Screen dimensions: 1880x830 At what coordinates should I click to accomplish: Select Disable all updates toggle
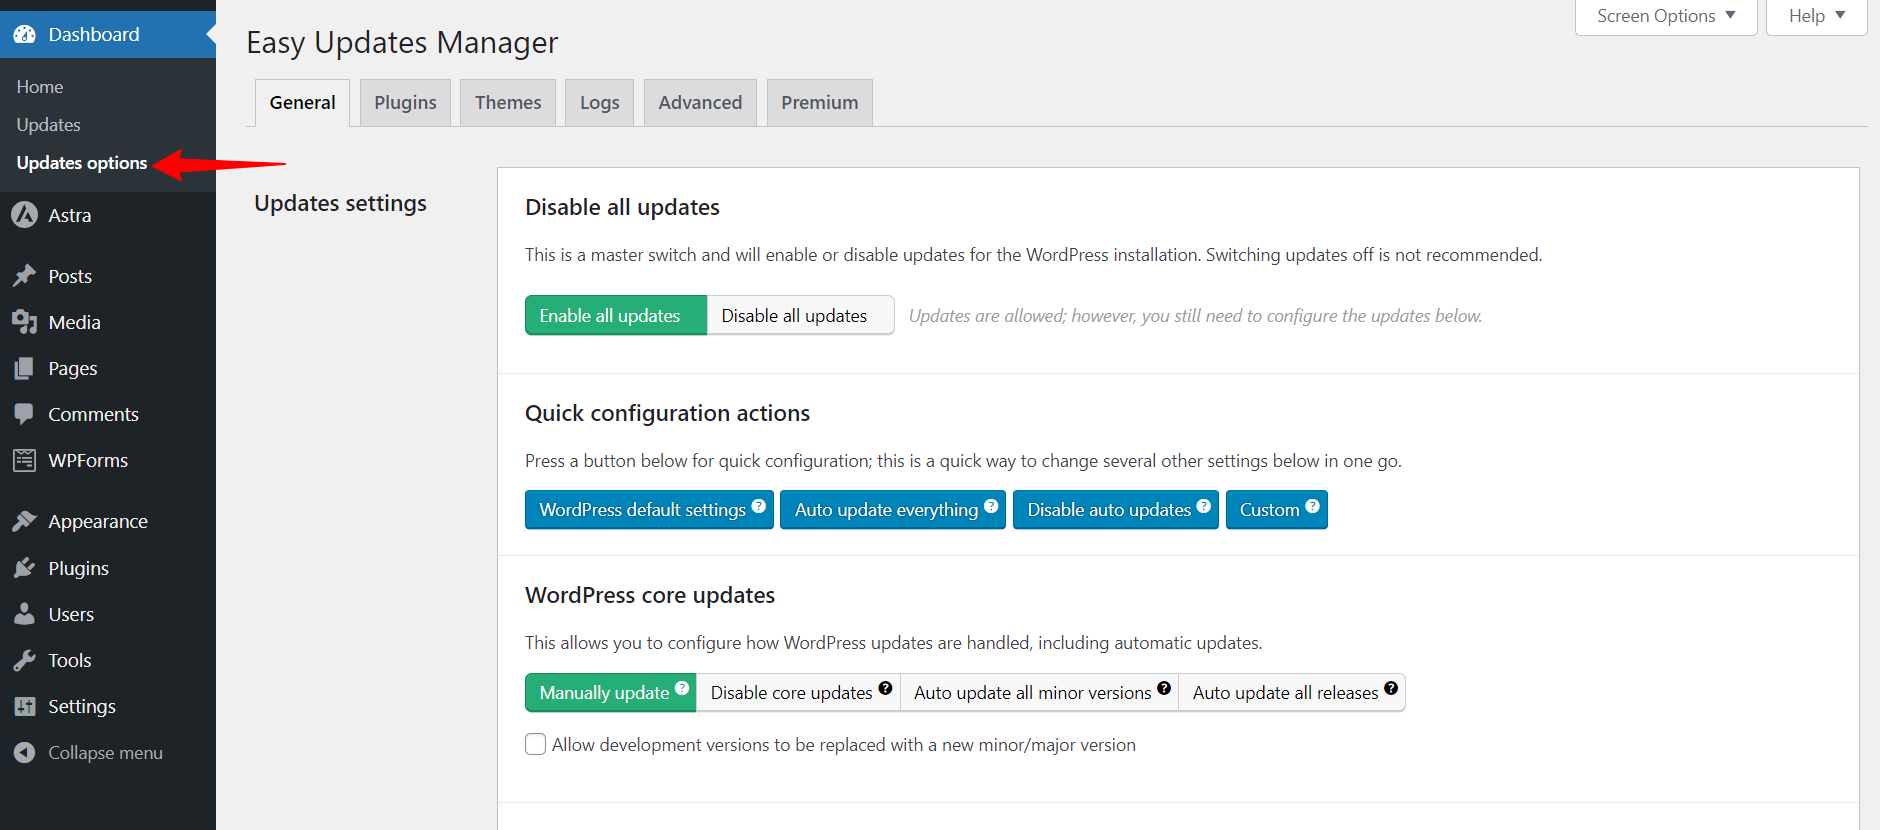click(800, 315)
